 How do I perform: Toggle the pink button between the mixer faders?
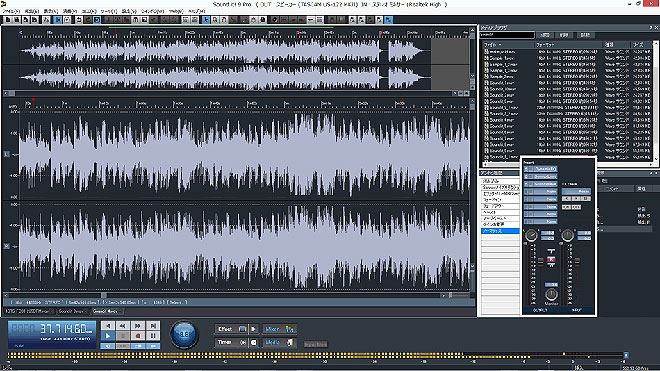tap(551, 260)
